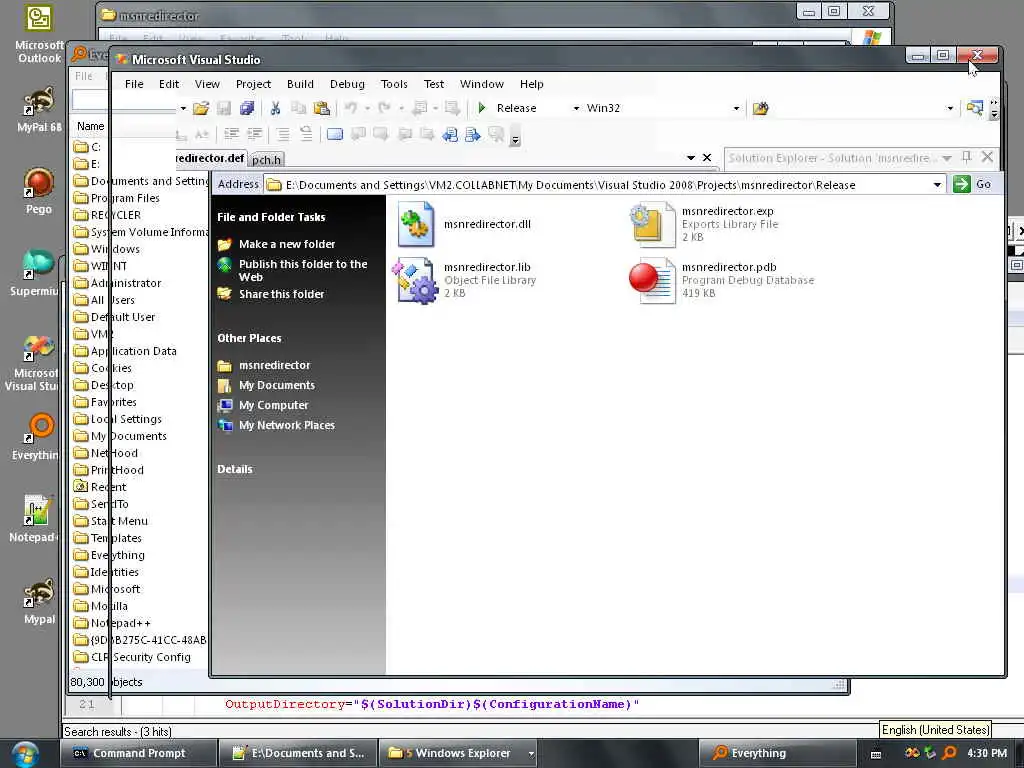Click the clock showing 4:30 PM

pyautogui.click(x=987, y=753)
